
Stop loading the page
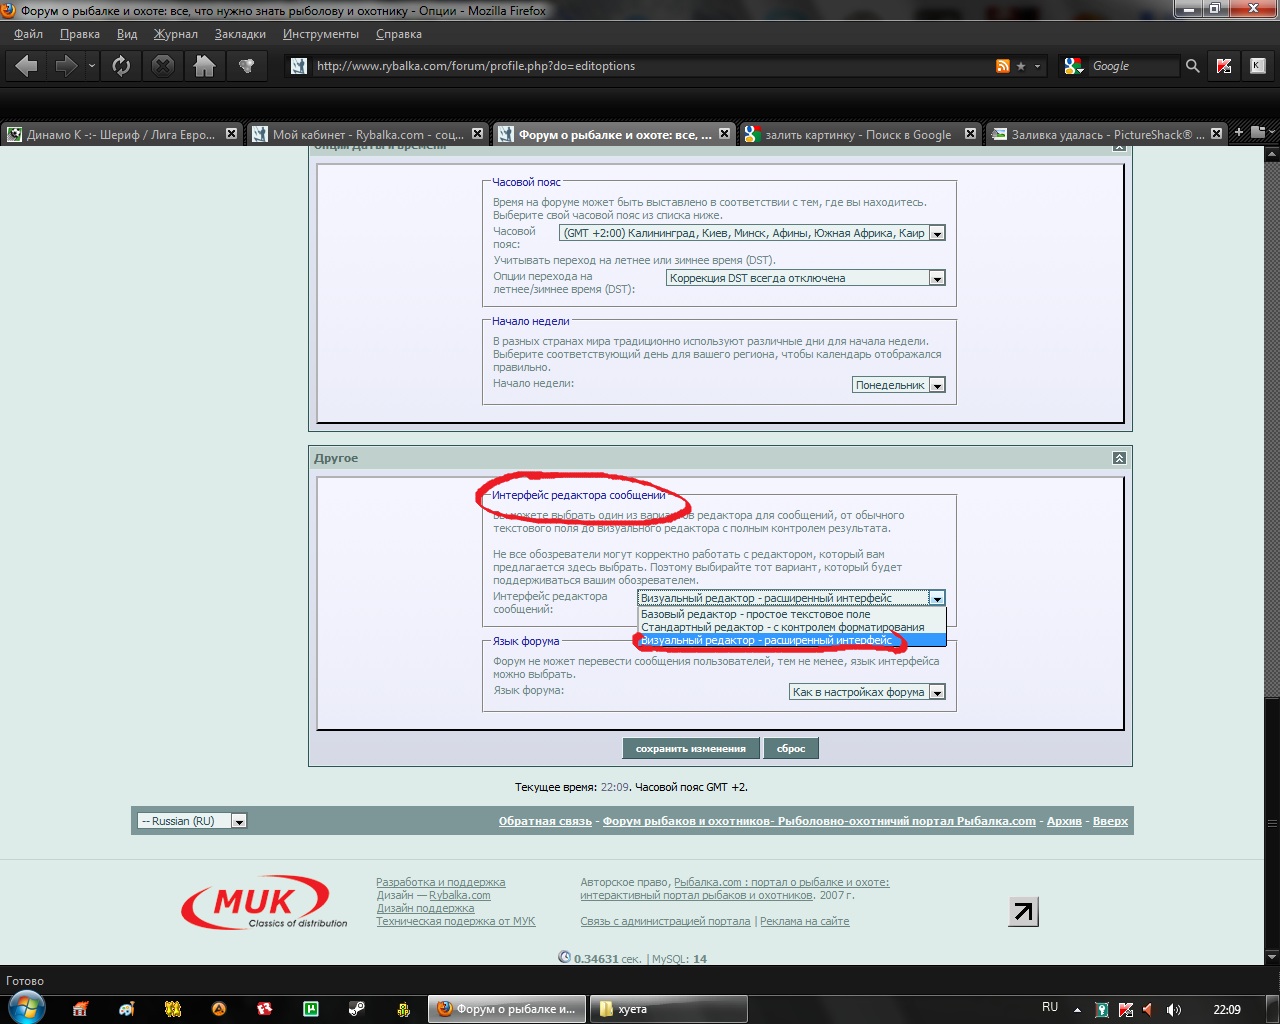(162, 66)
